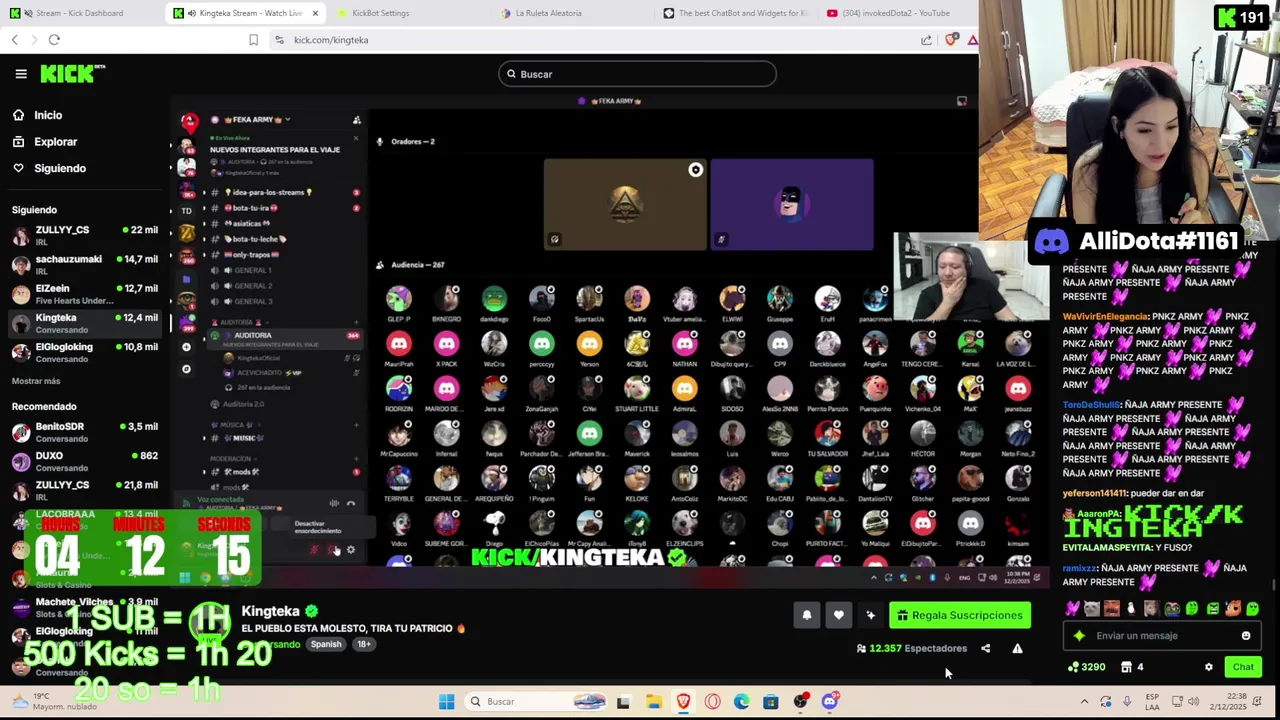Send message with the green Chat button

pyautogui.click(x=1243, y=667)
